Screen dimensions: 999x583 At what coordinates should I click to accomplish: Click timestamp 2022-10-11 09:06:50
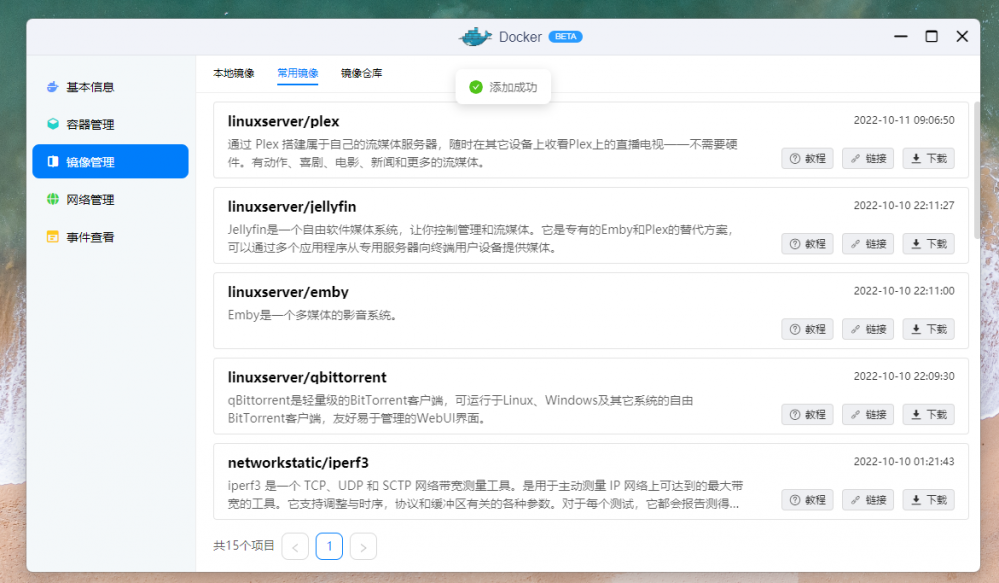click(904, 120)
